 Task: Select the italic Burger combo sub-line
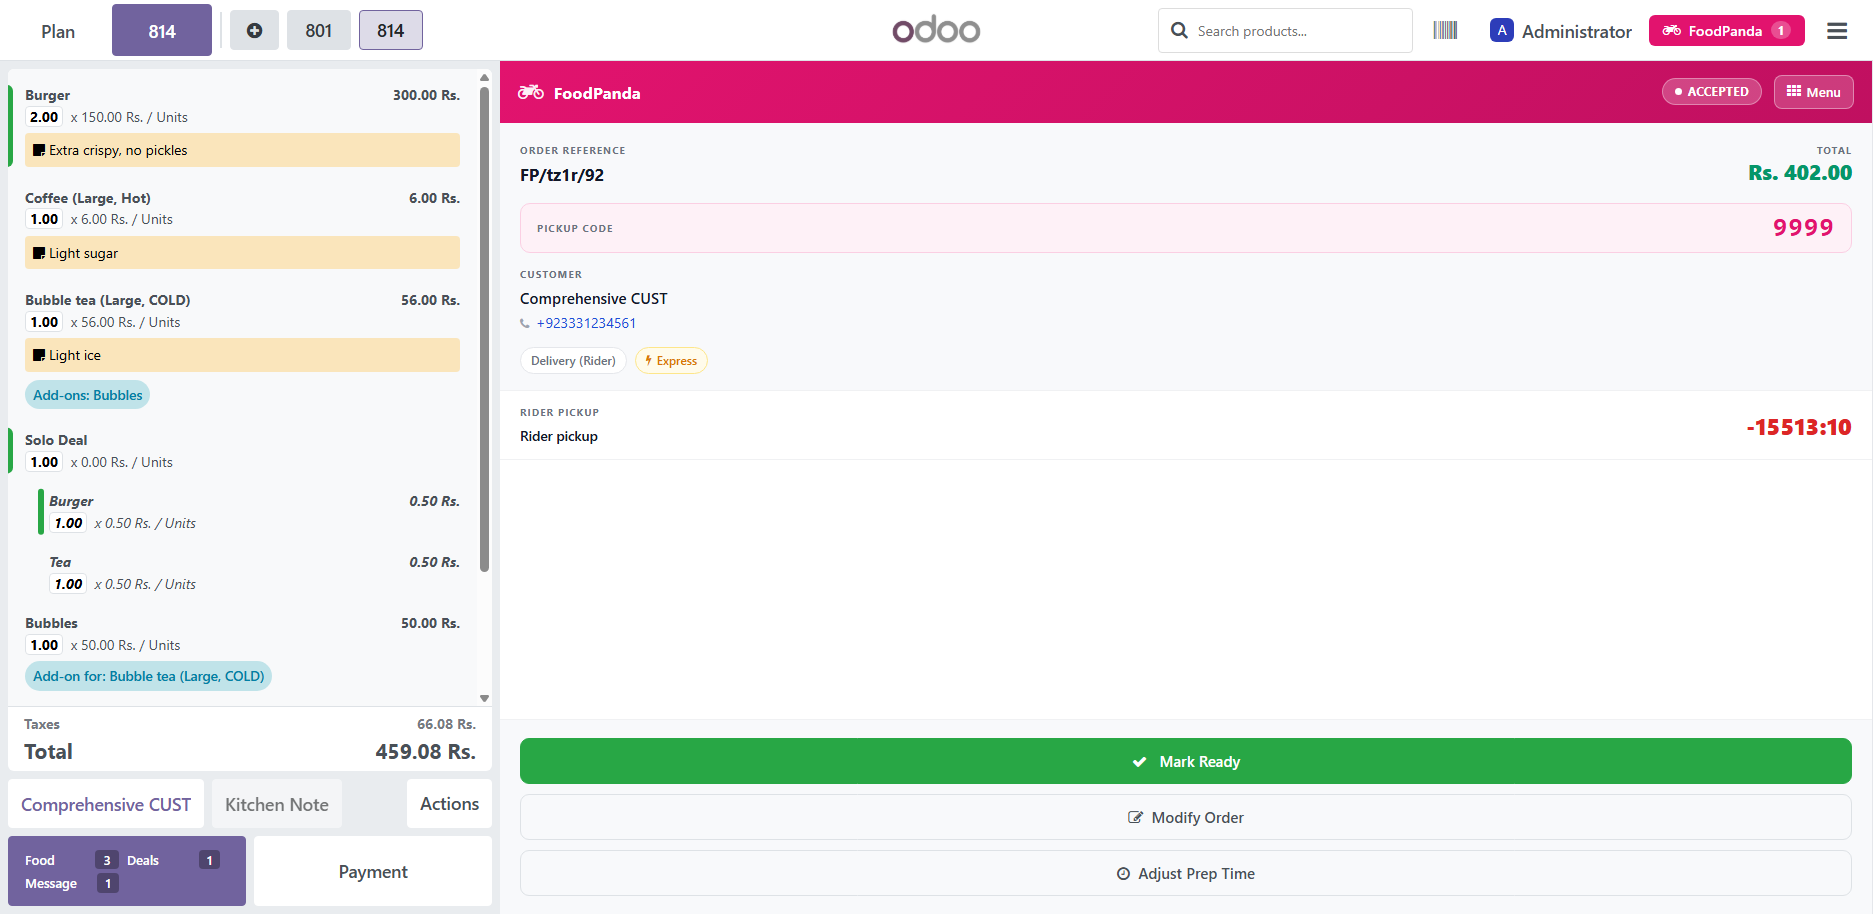(254, 512)
